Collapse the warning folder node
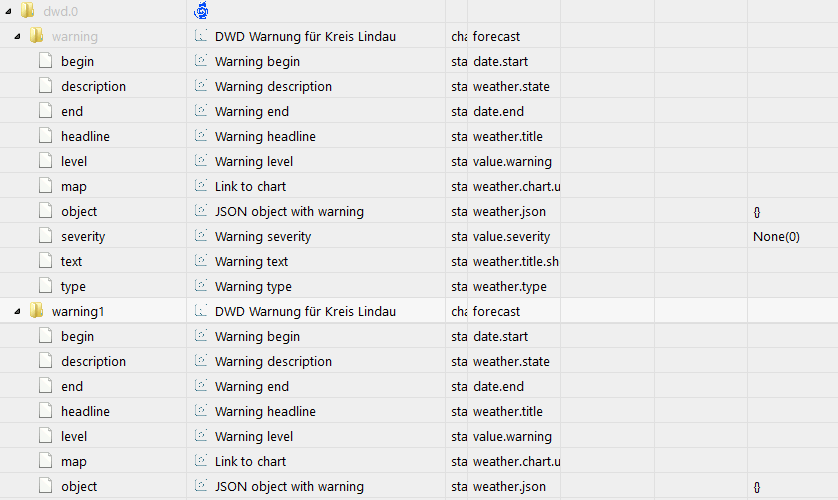 coord(17,36)
